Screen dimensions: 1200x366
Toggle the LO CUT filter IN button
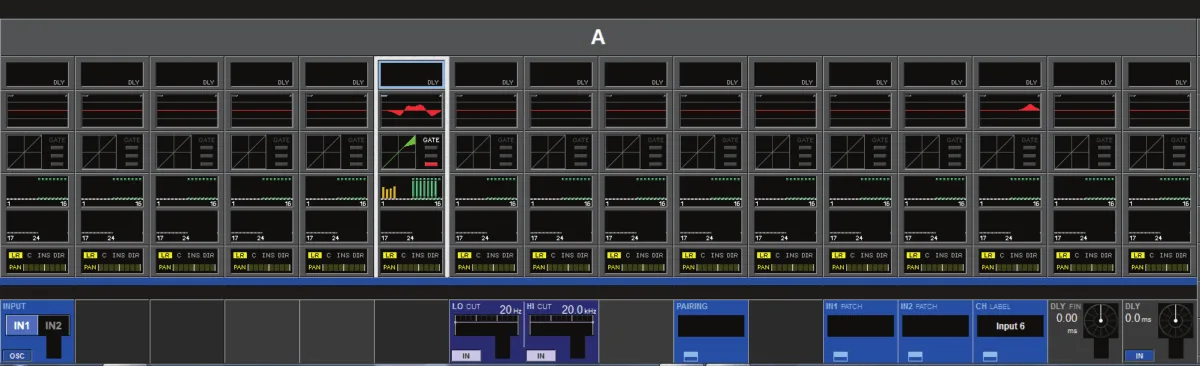(465, 356)
